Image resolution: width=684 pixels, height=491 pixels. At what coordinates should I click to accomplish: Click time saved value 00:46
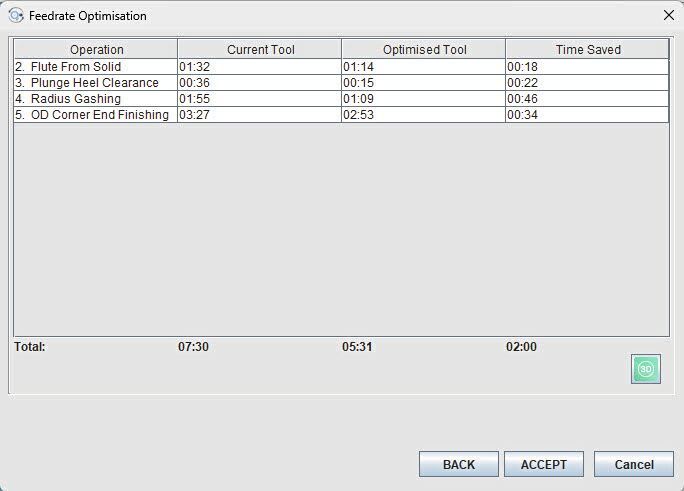tap(523, 99)
